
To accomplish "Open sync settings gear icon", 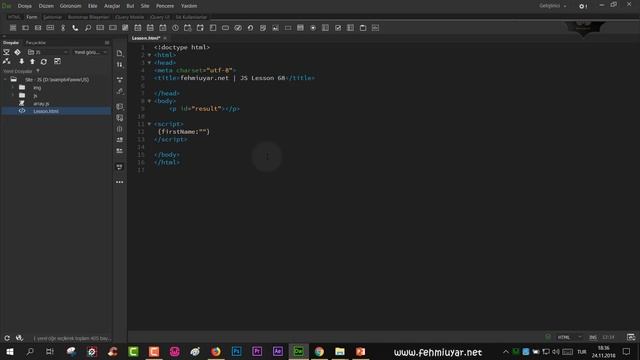I will coord(582,6).
